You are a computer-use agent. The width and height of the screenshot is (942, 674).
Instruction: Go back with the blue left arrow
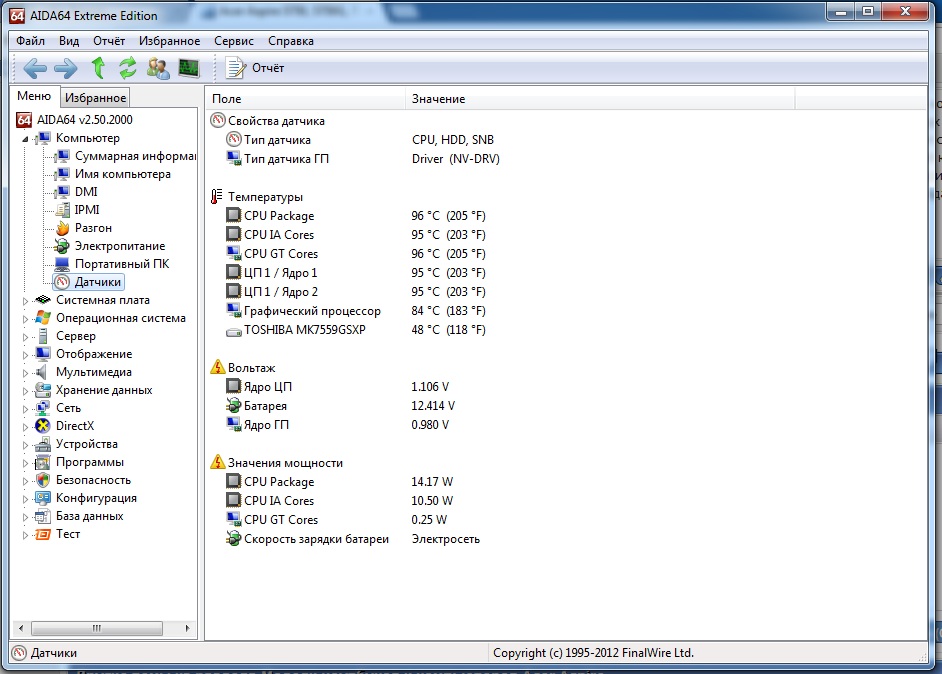pos(35,68)
